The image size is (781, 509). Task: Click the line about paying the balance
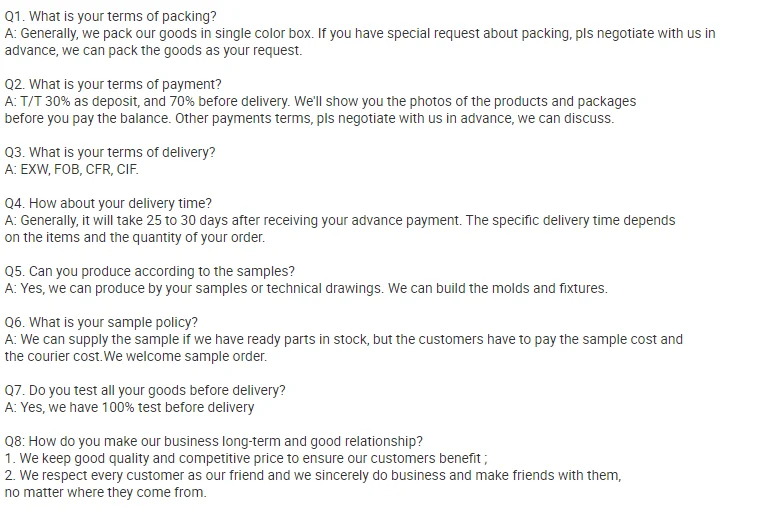point(309,118)
